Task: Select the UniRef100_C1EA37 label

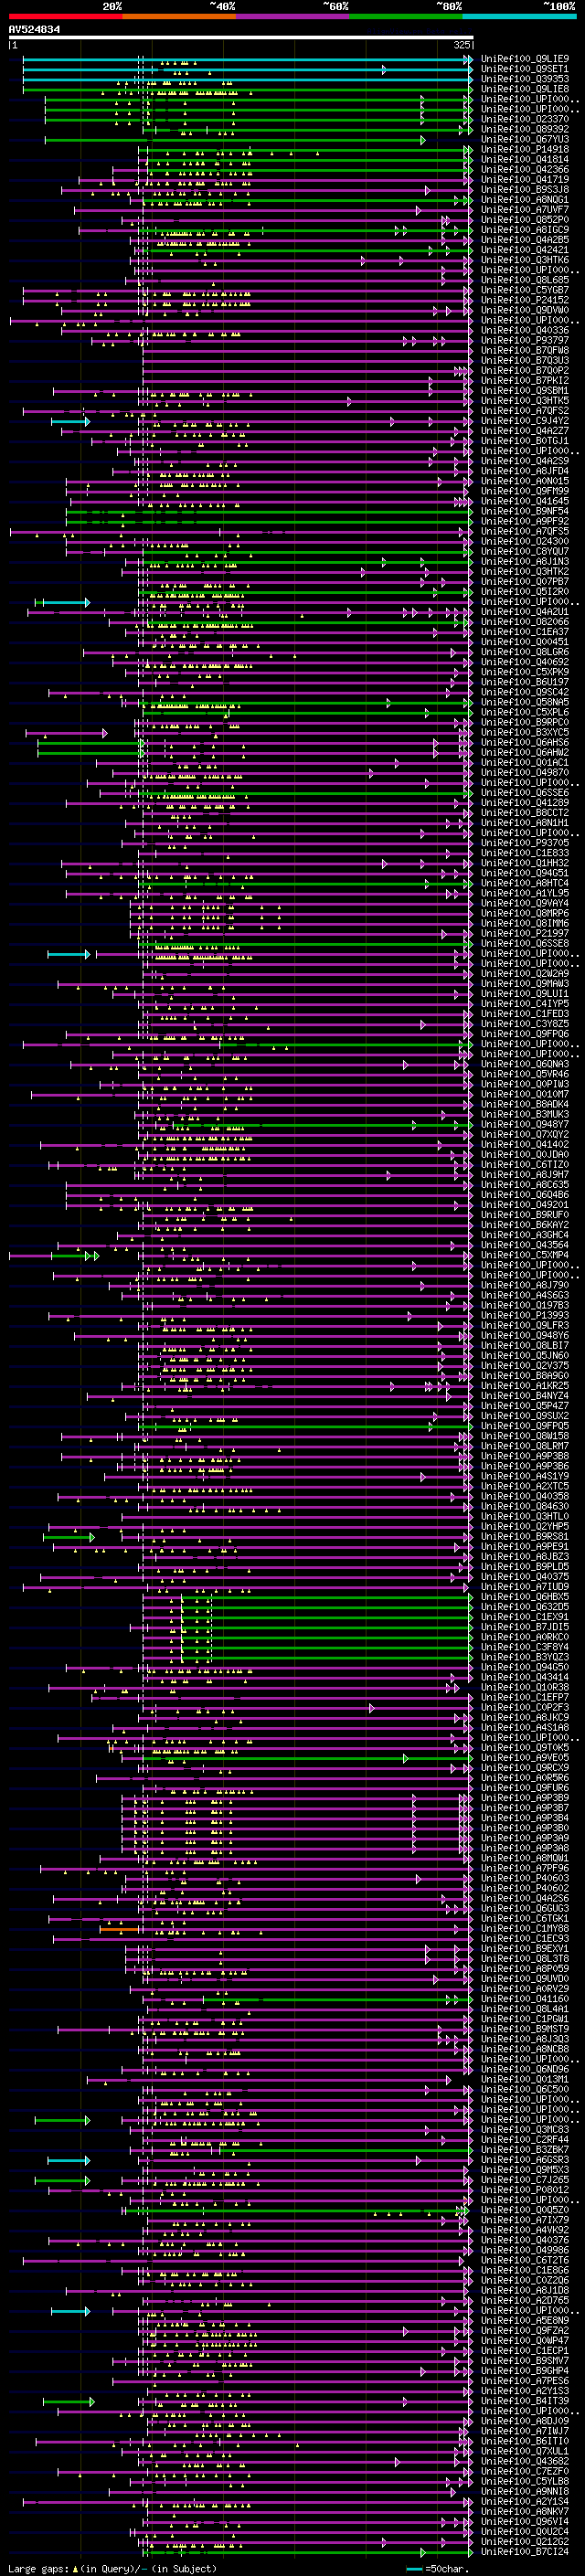Action: click(525, 632)
